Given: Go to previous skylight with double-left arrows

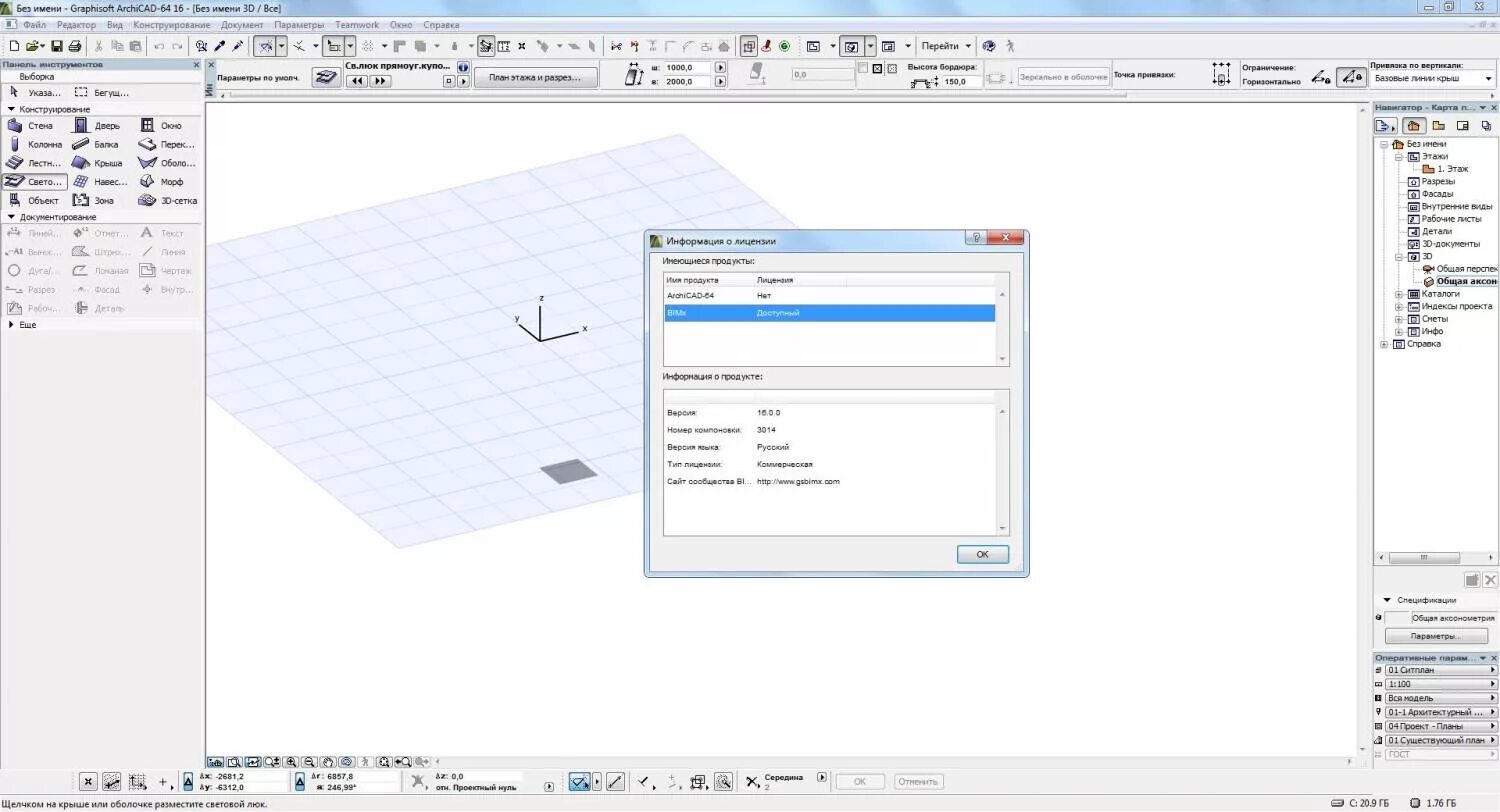Looking at the screenshot, I should (357, 82).
